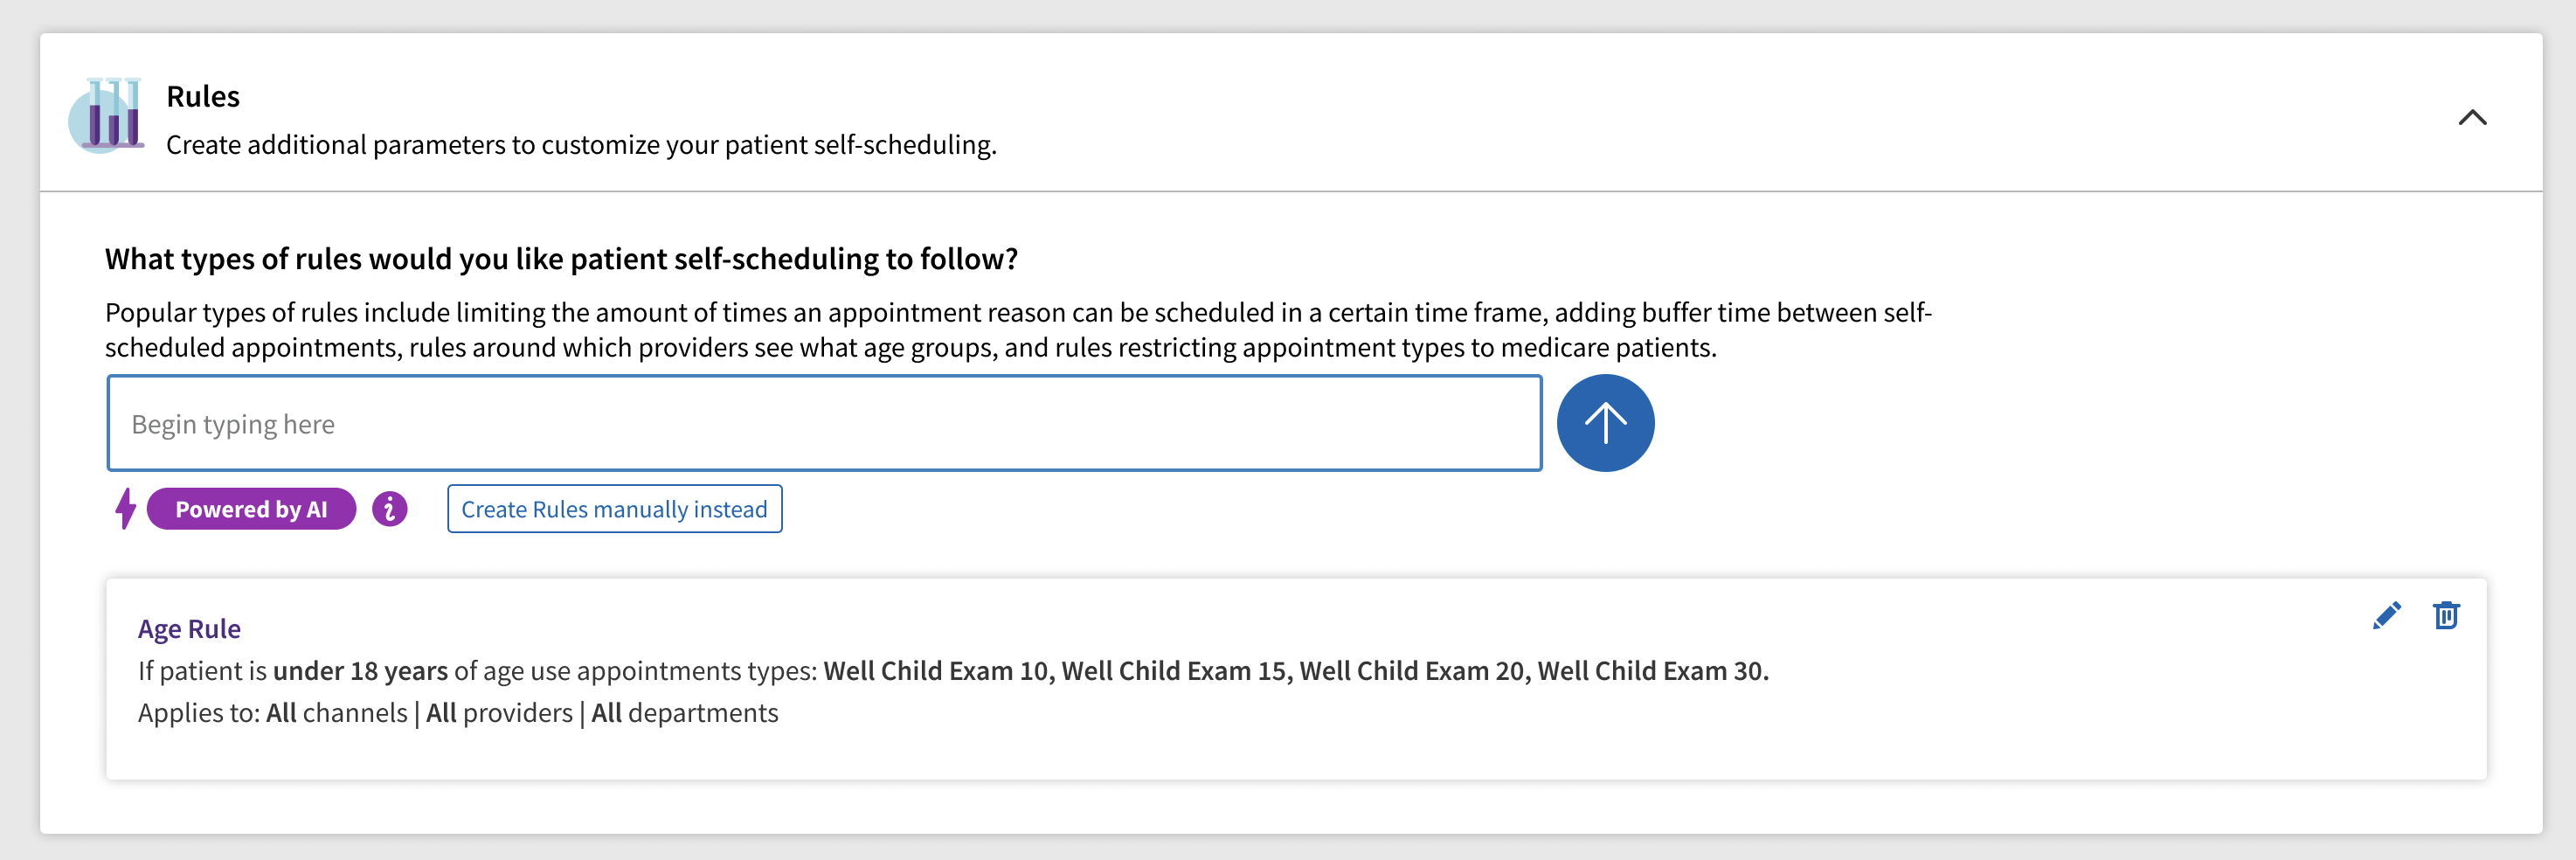Click 'All departments' in the Applies to line
Screen dimensions: 2576x860
coord(684,713)
